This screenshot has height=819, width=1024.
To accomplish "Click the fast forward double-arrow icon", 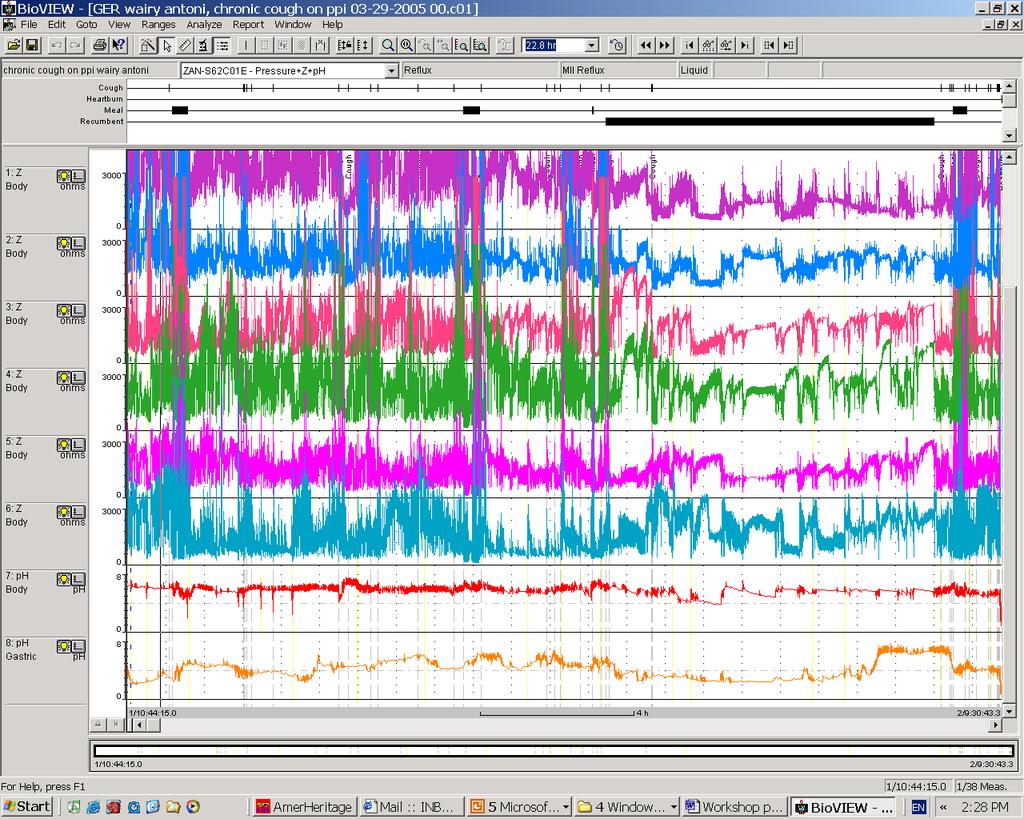I will coord(664,45).
